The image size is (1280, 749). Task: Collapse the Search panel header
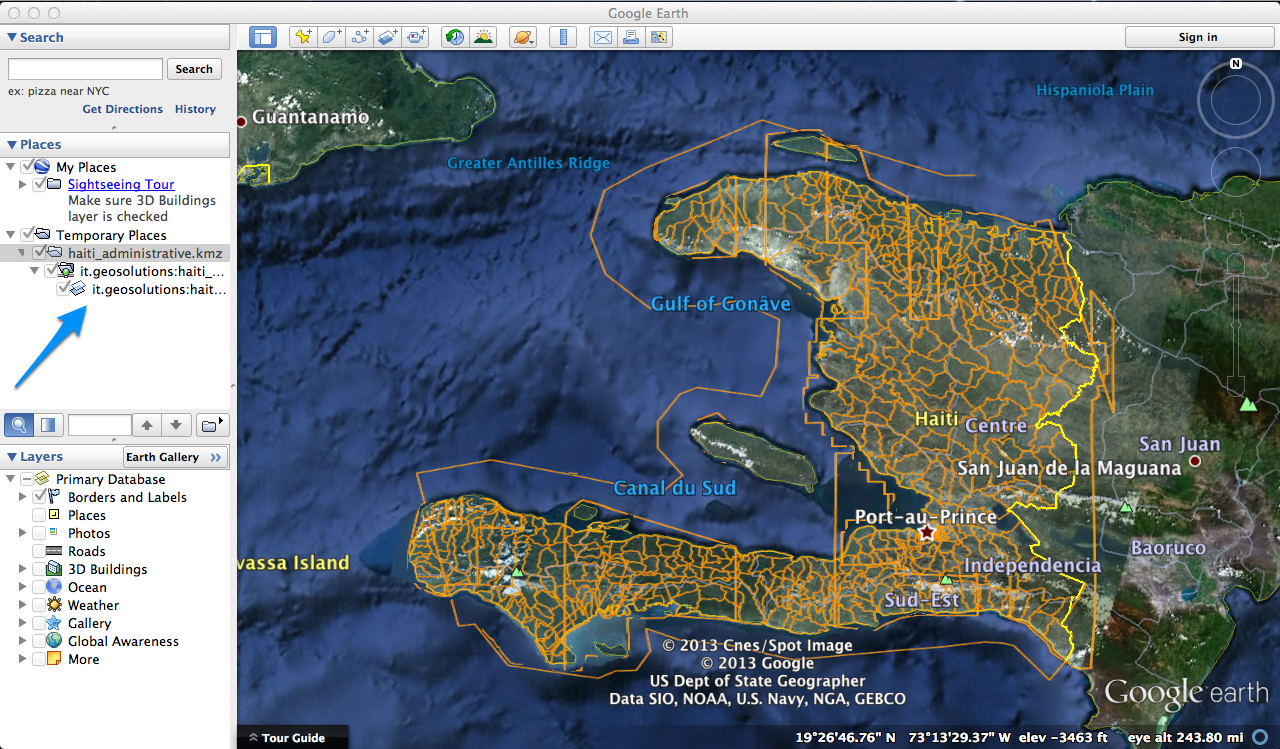(x=117, y=37)
